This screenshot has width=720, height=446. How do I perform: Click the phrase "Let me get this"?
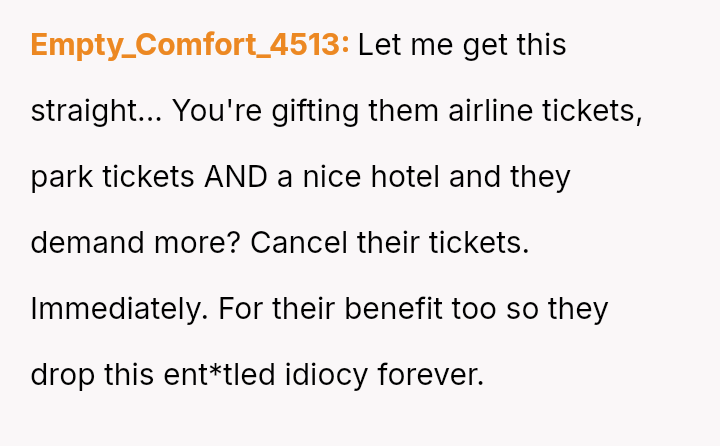[x=462, y=46]
